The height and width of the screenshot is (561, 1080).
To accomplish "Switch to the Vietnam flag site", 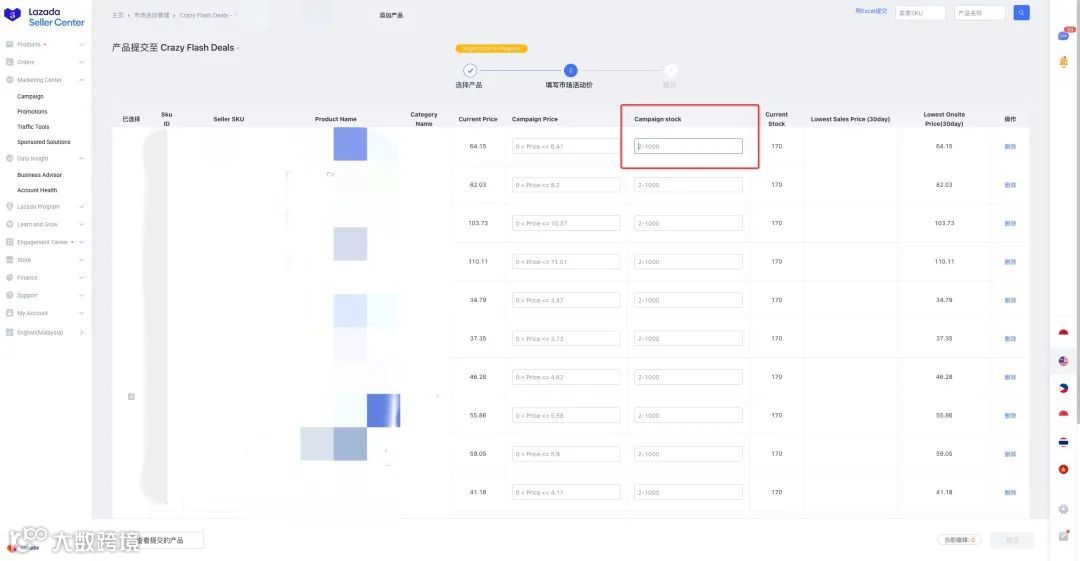I will 1063,469.
